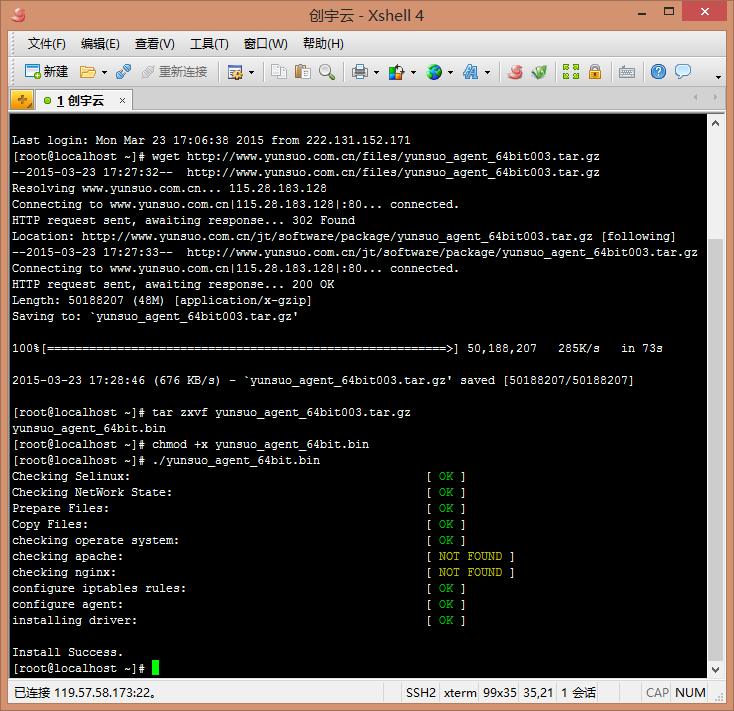Add a new tab with yellow plus button
Image resolution: width=734 pixels, height=711 pixels.
22,100
